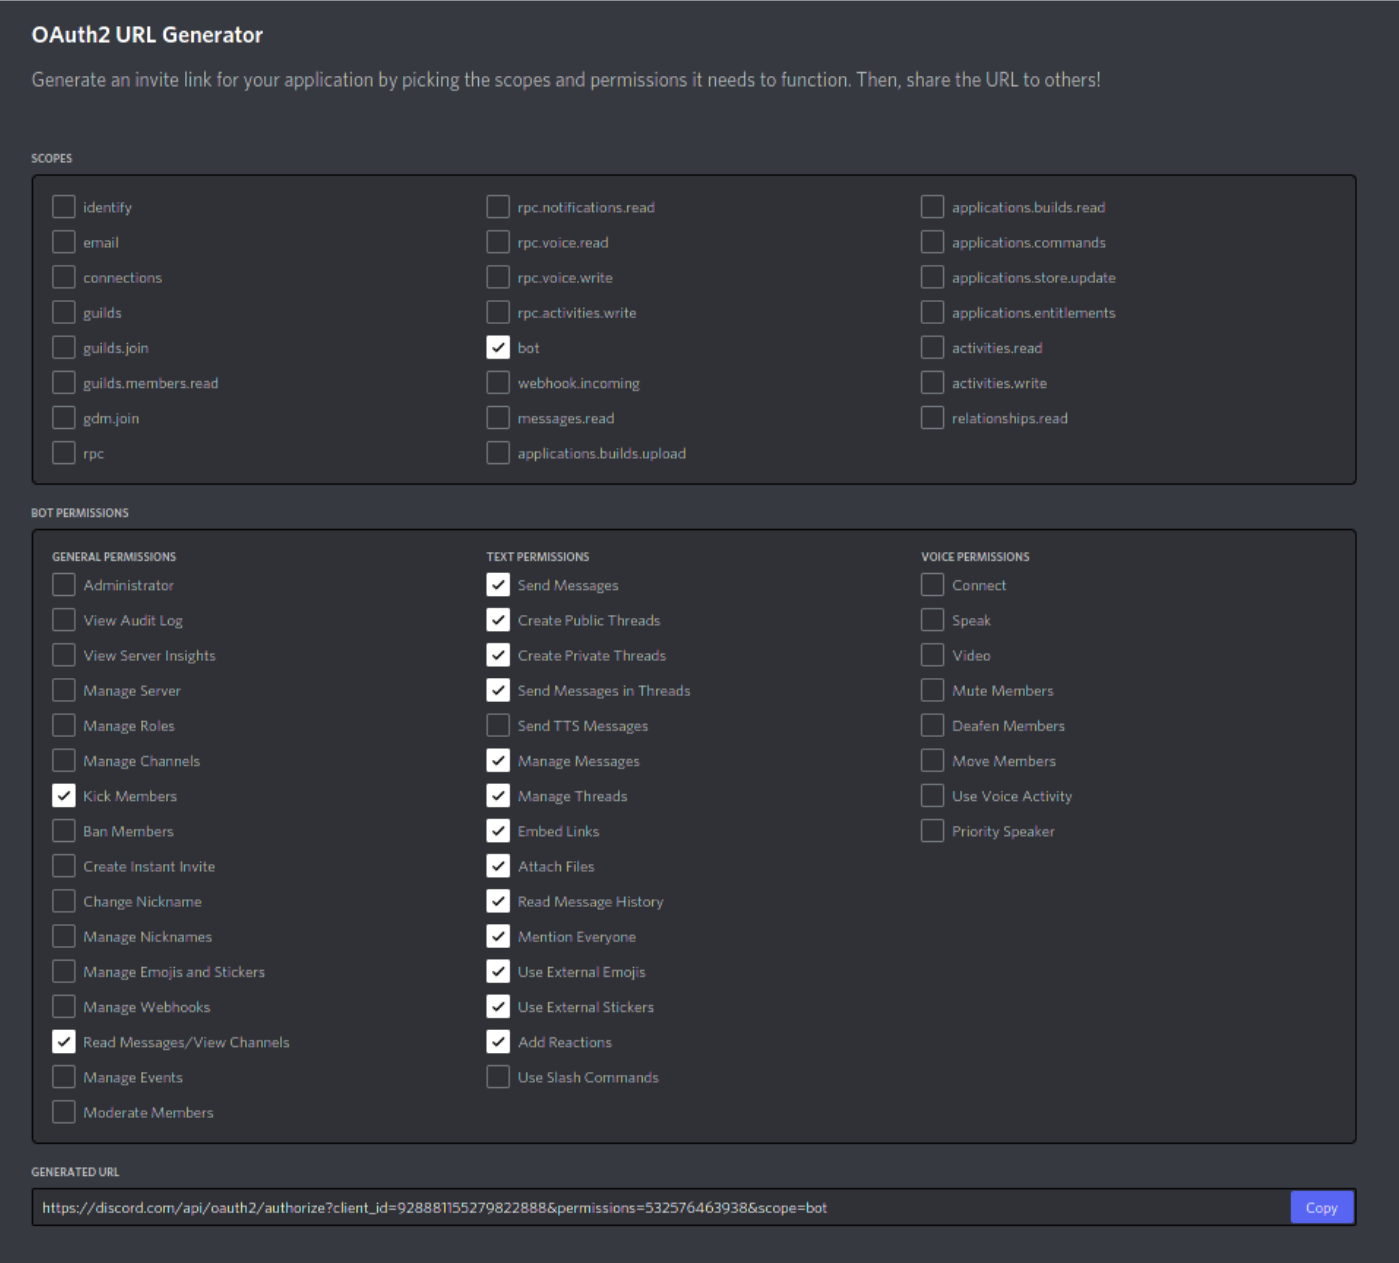Tick Change Nickname permission

point(64,901)
